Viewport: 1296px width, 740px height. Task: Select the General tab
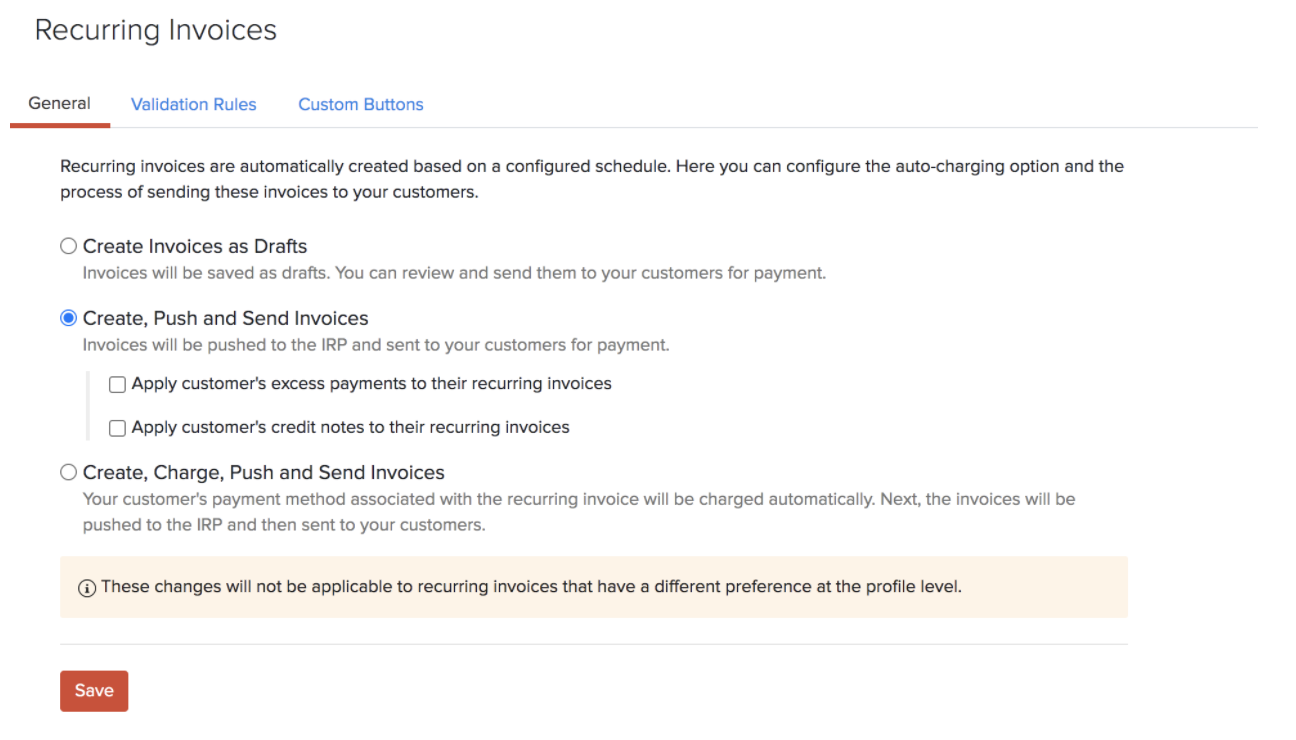pos(59,102)
